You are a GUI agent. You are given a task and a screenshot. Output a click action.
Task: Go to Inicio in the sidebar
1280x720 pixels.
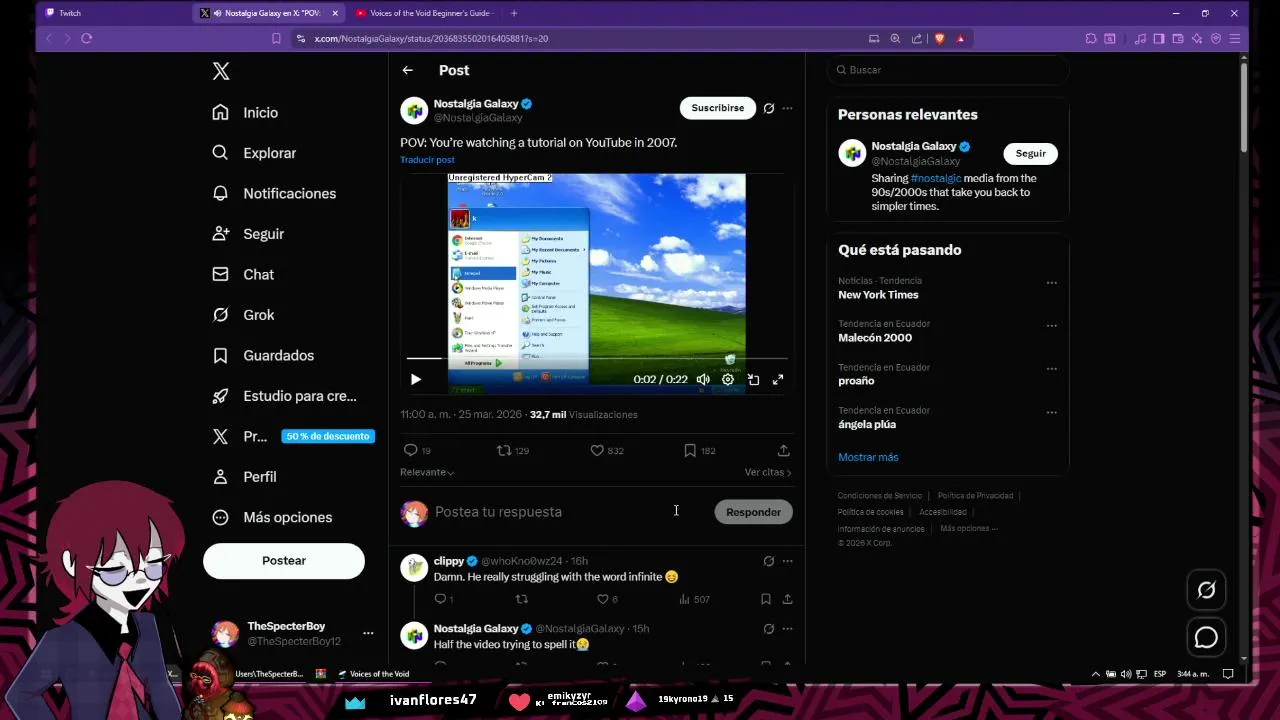click(x=245, y=113)
